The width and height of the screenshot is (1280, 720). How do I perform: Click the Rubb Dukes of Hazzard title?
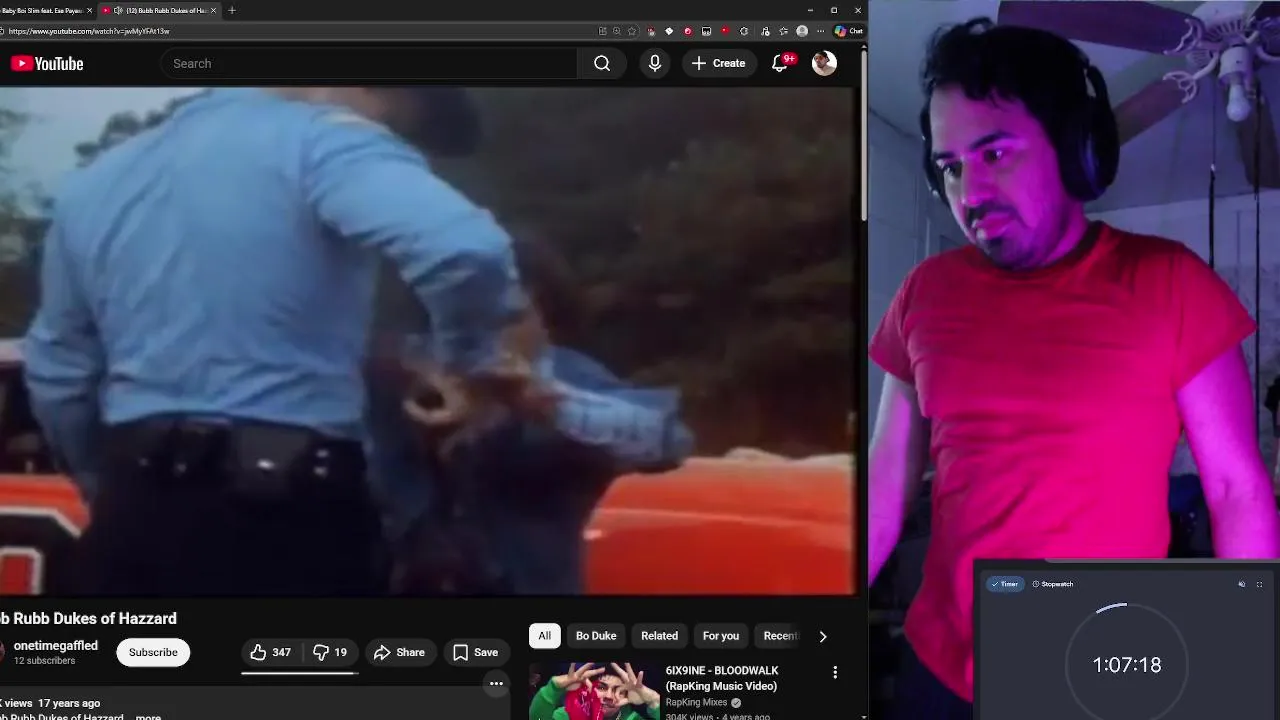tap(88, 618)
